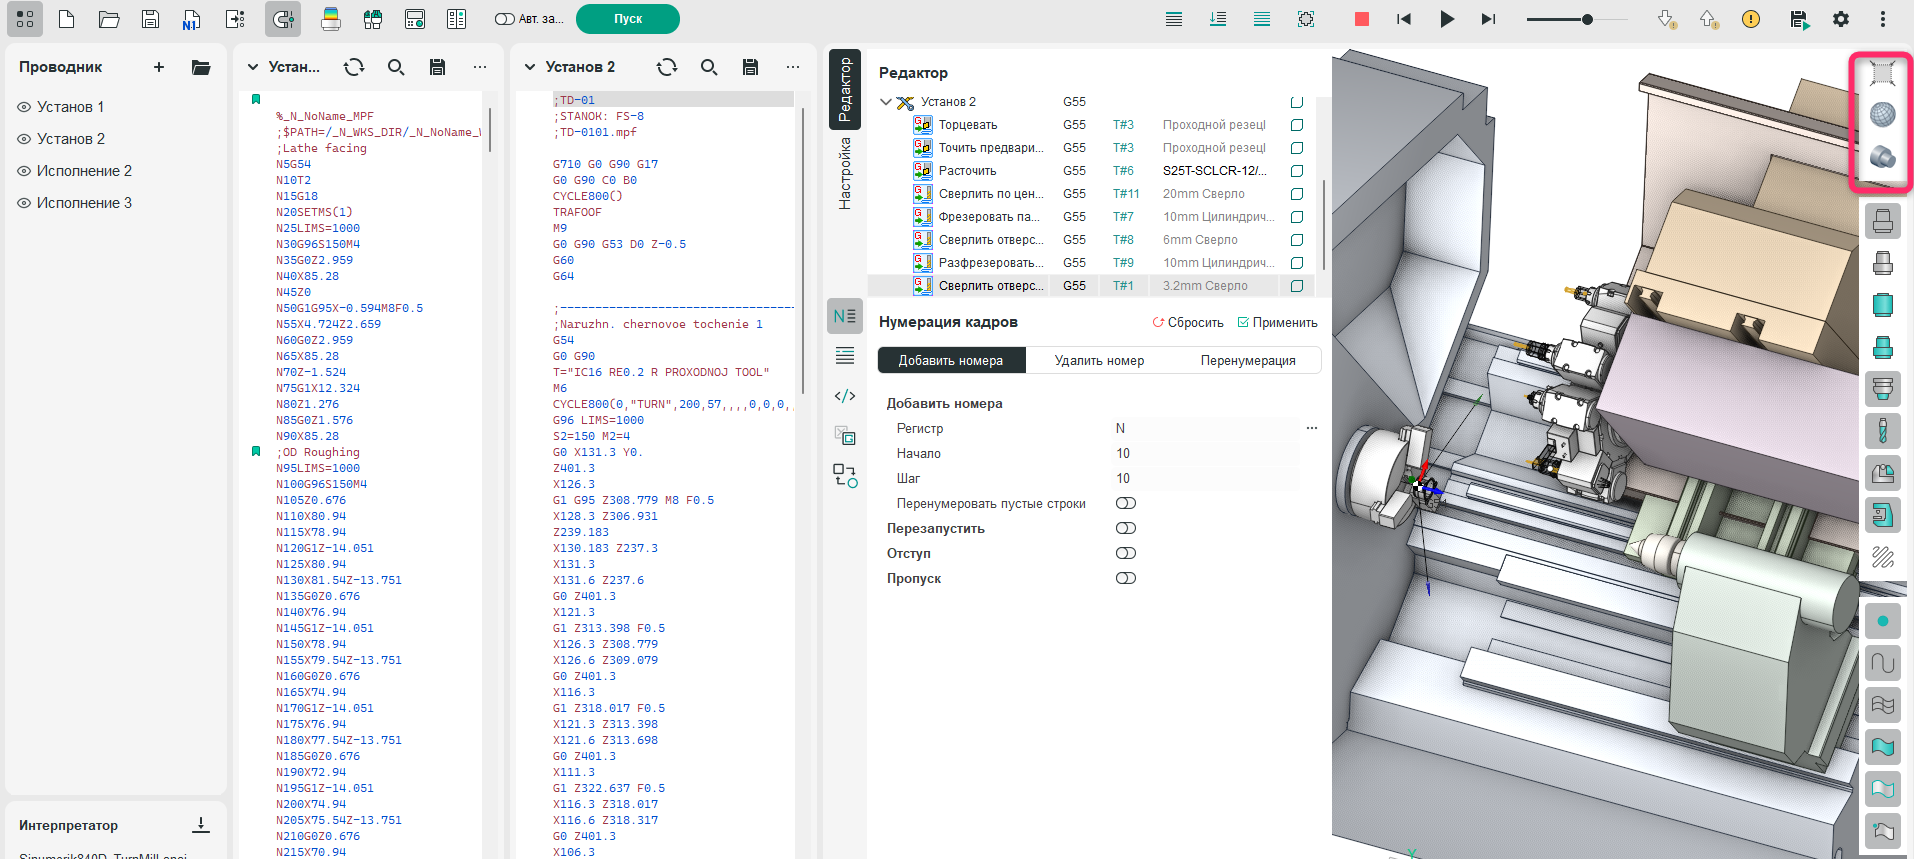The height and width of the screenshot is (859, 1914).
Task: Toggle visibility of Исполнение 2
Action: click(24, 171)
